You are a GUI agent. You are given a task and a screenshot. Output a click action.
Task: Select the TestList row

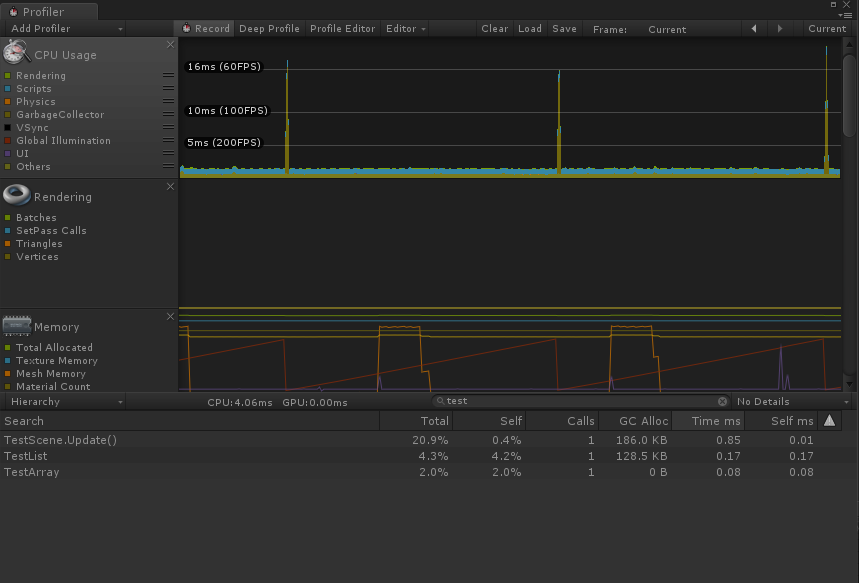(421, 456)
